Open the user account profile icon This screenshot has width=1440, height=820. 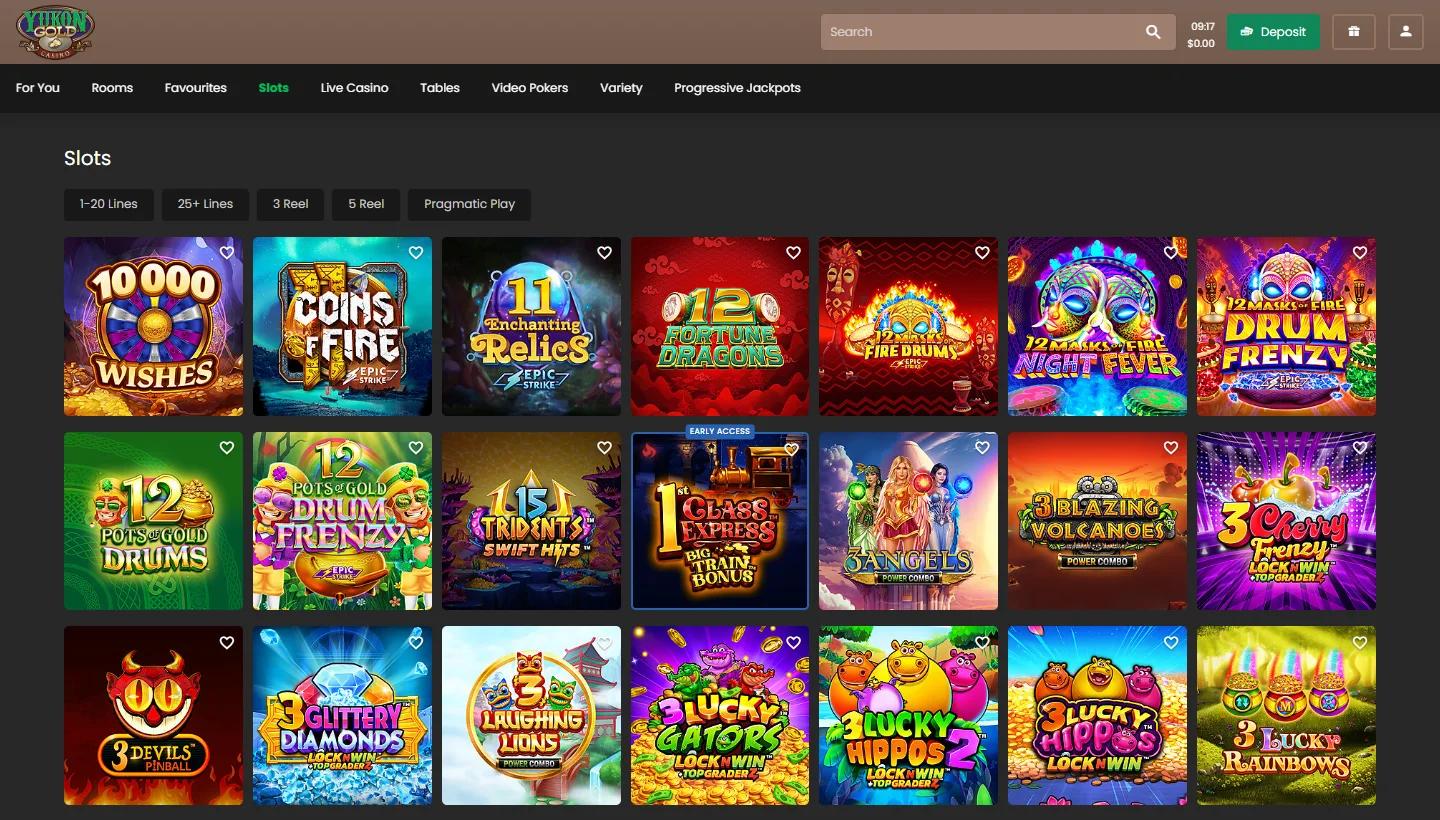(x=1405, y=32)
